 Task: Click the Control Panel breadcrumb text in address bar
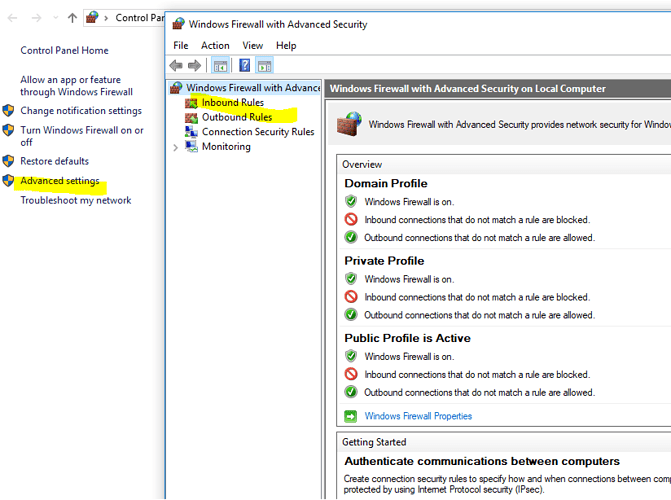pyautogui.click(x=140, y=18)
